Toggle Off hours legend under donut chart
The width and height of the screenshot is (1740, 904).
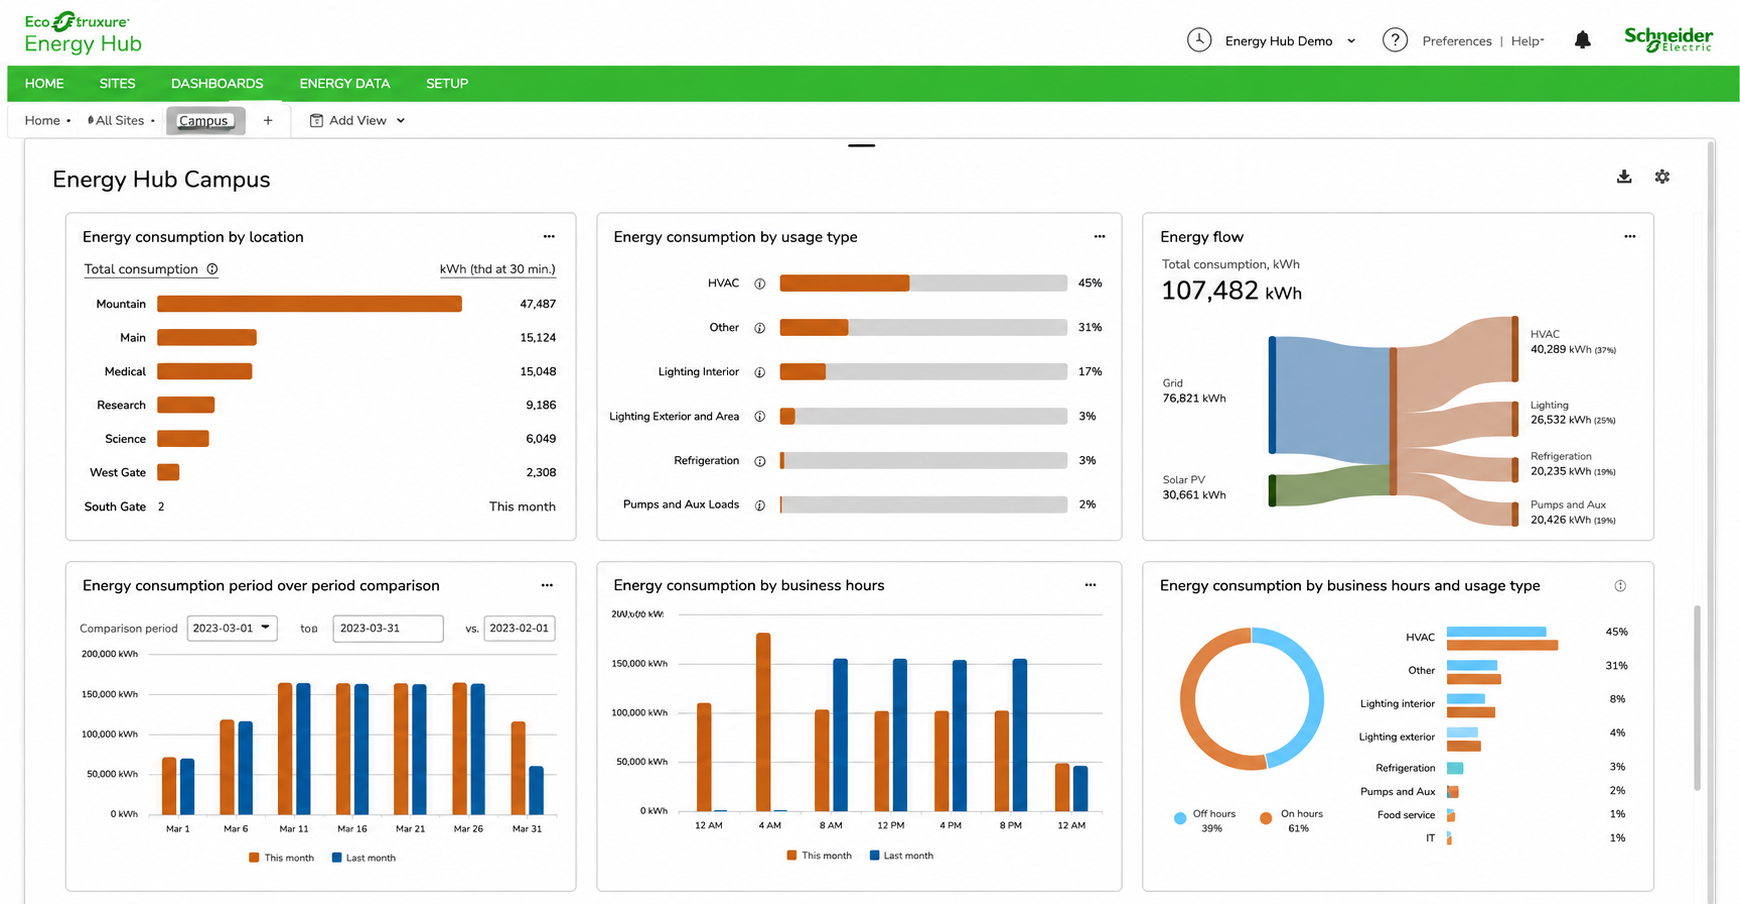[x=1205, y=820]
